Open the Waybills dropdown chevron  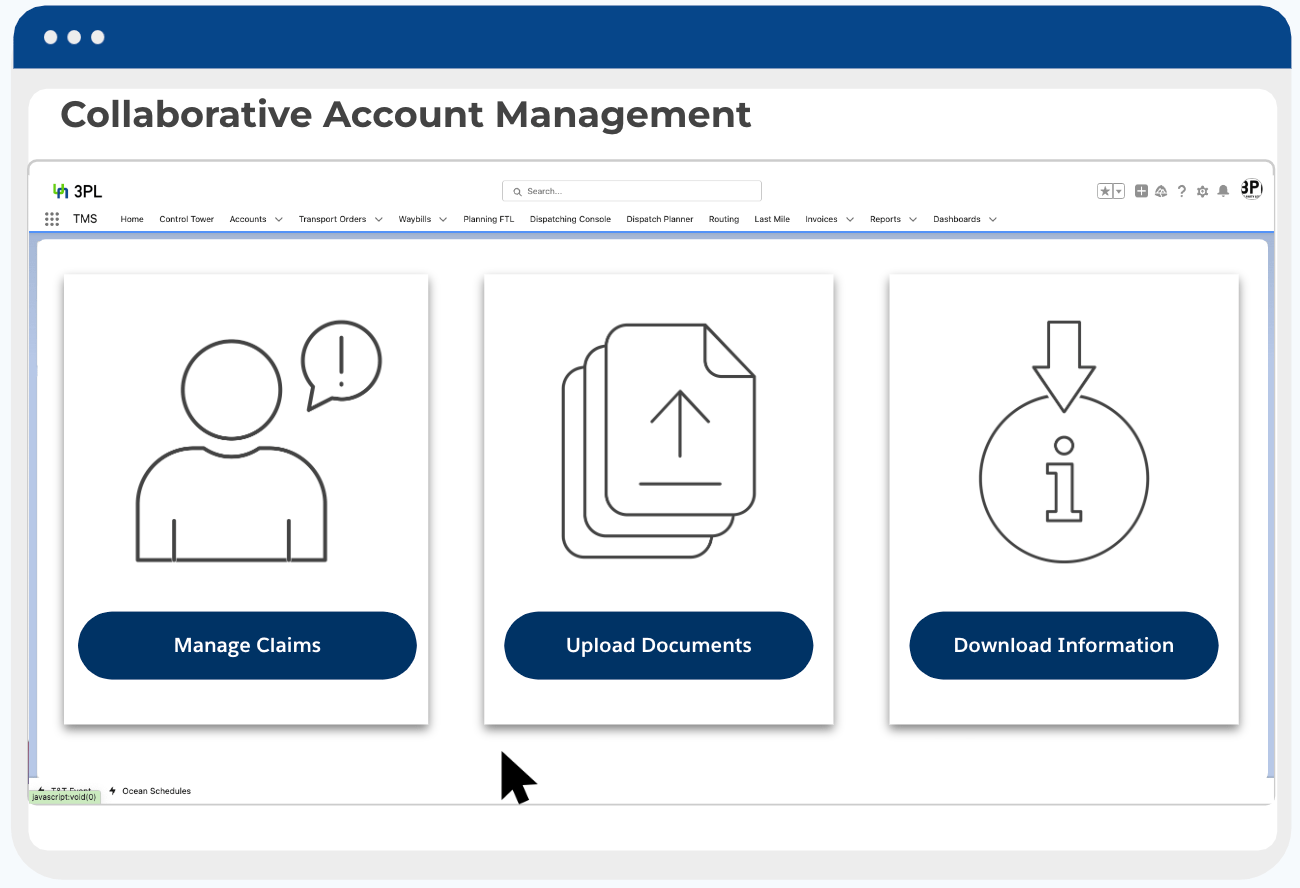pos(442,219)
